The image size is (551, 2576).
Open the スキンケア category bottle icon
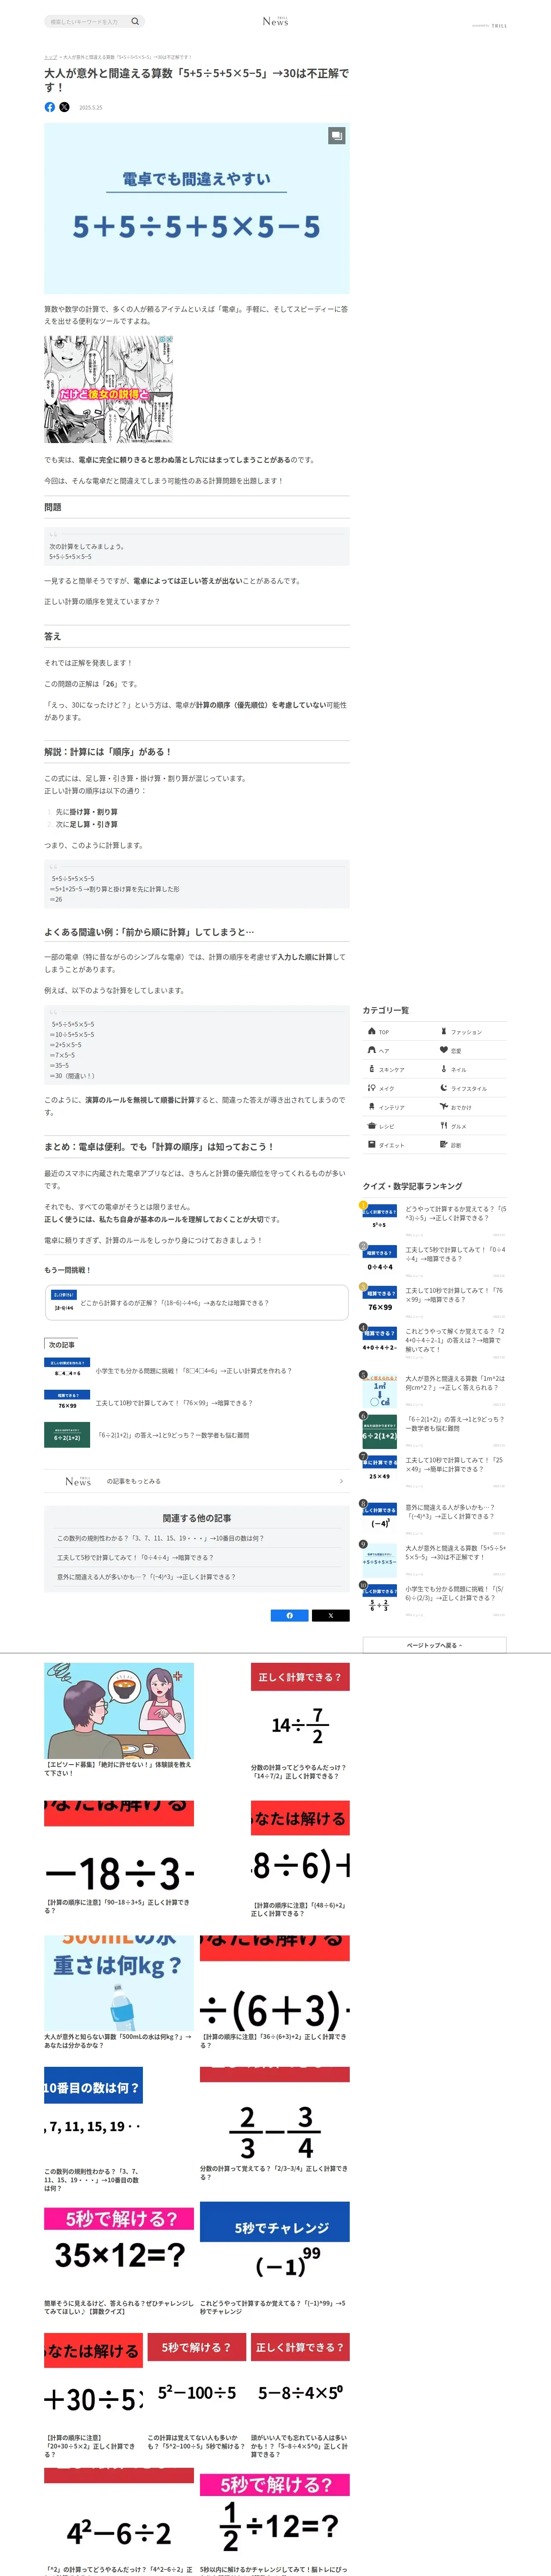[372, 1069]
